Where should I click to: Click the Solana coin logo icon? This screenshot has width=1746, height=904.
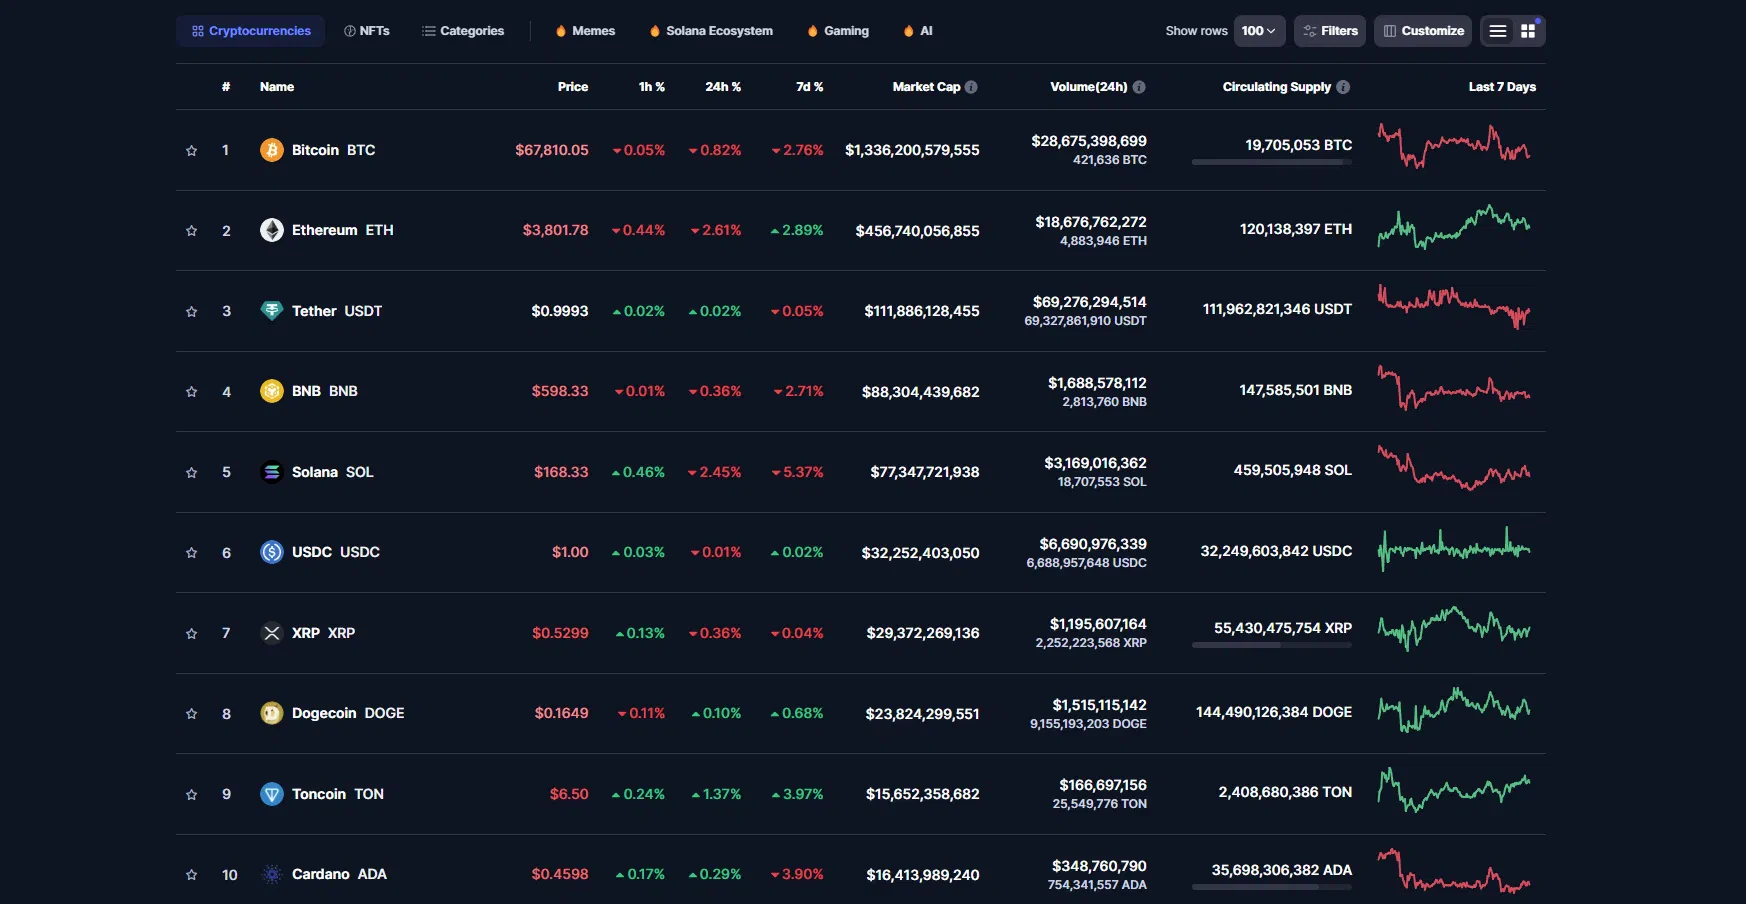pos(272,472)
